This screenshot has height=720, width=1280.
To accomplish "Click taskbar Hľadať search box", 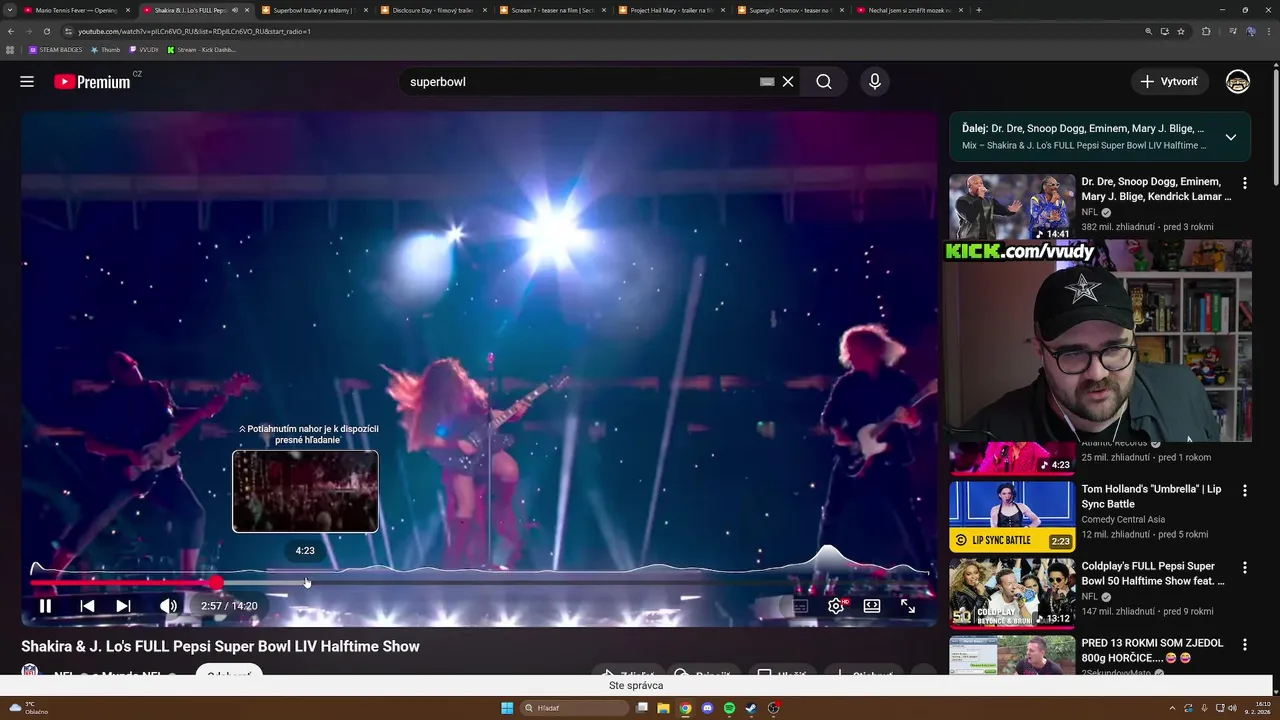I will coord(576,708).
